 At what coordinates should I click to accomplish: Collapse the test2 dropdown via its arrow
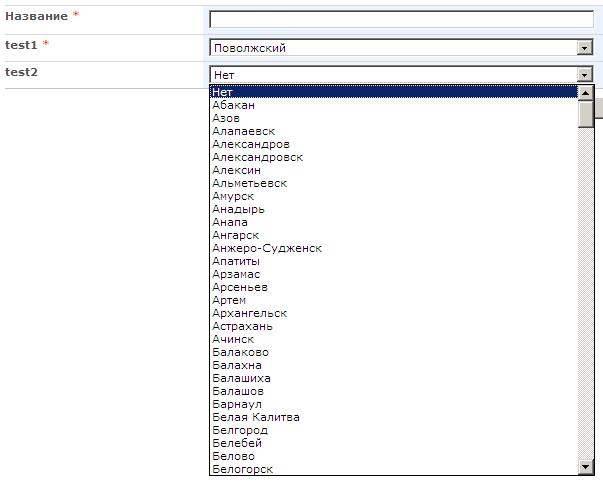[585, 74]
